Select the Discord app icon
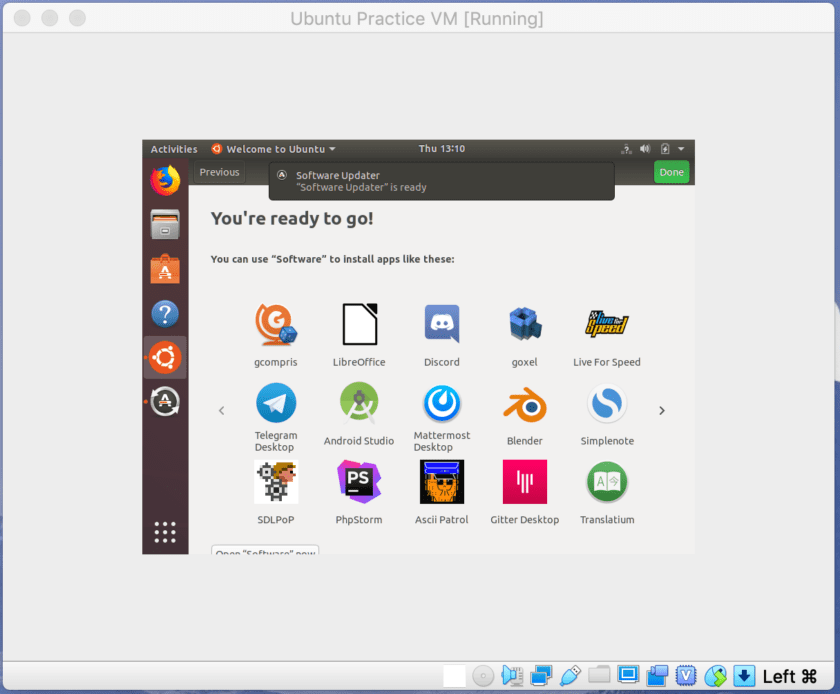This screenshot has width=840, height=694. click(442, 324)
